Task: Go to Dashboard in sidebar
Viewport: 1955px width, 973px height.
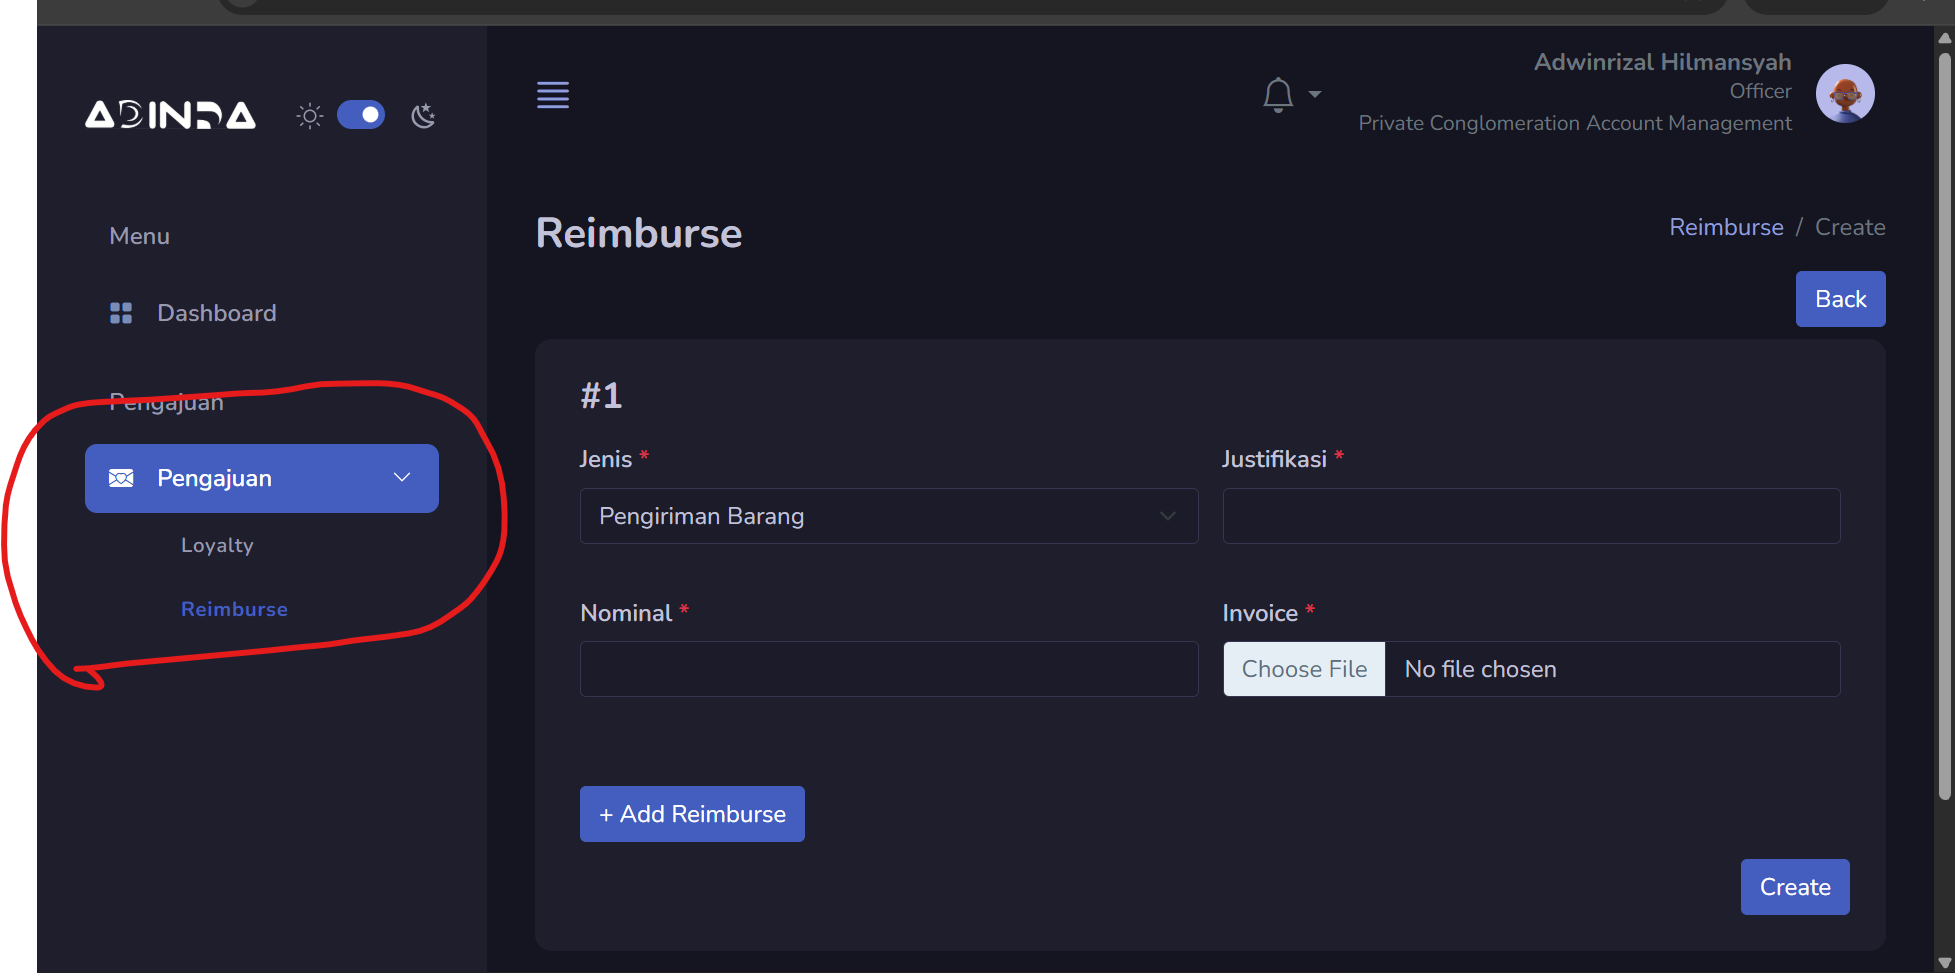Action: (216, 313)
